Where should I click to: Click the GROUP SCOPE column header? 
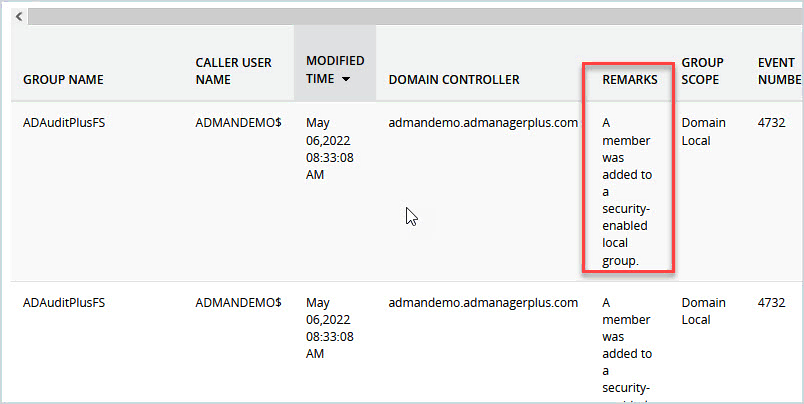[x=702, y=71]
